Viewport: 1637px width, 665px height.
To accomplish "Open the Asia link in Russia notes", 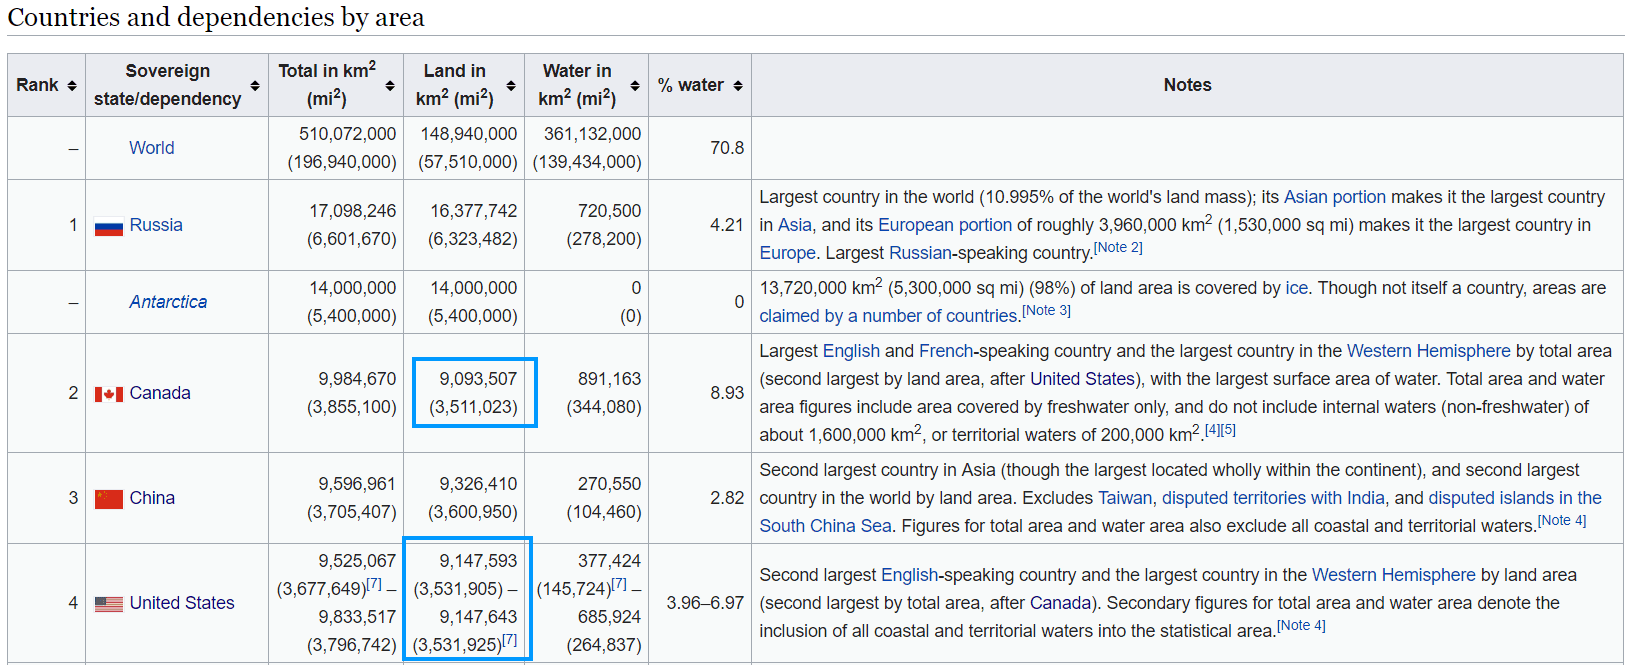I will (795, 225).
